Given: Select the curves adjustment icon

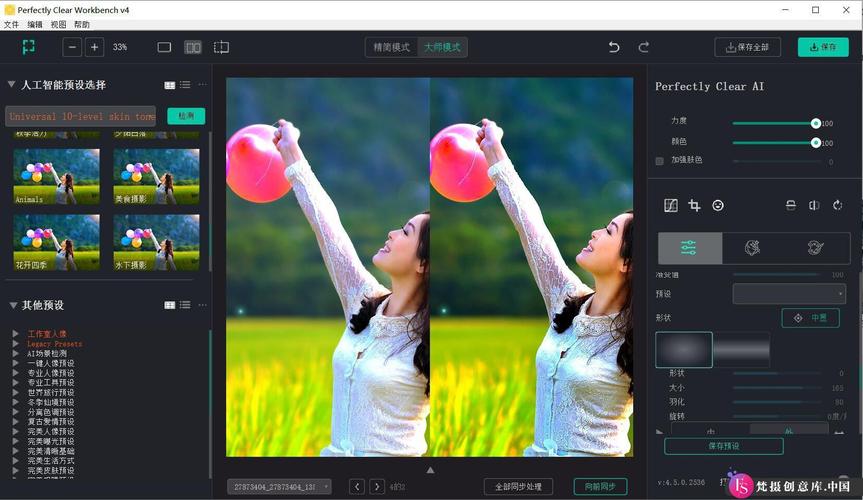Looking at the screenshot, I should tap(671, 205).
